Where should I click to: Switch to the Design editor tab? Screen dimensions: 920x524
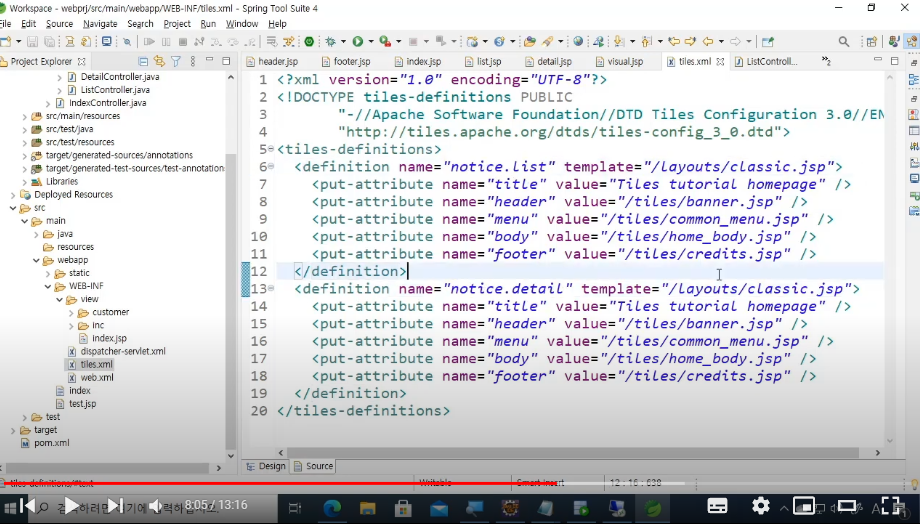[x=266, y=466]
